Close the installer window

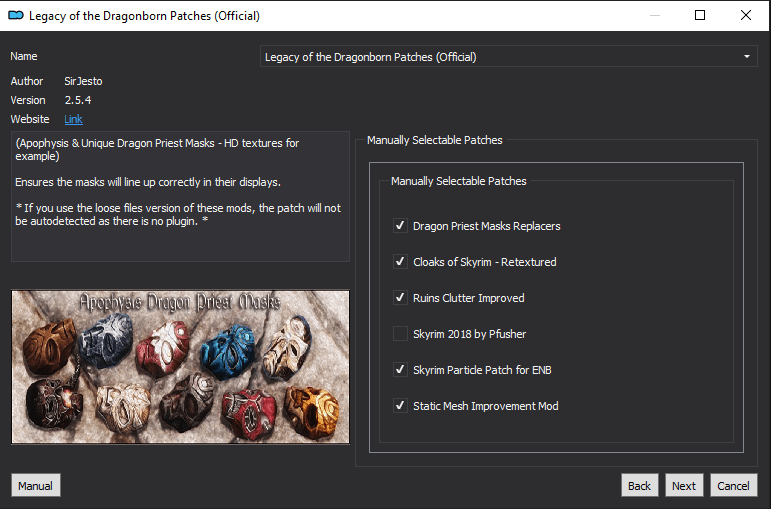click(745, 15)
